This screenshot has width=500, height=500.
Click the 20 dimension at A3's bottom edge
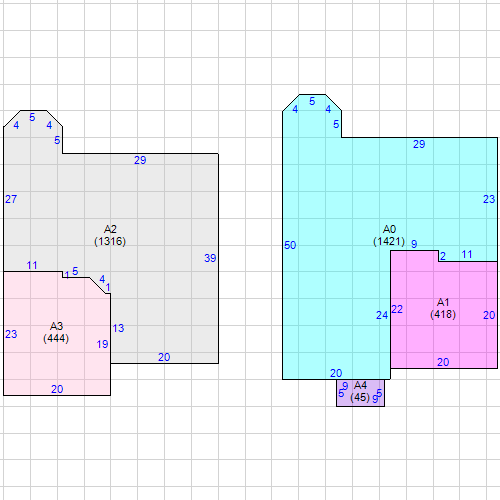(x=57, y=389)
